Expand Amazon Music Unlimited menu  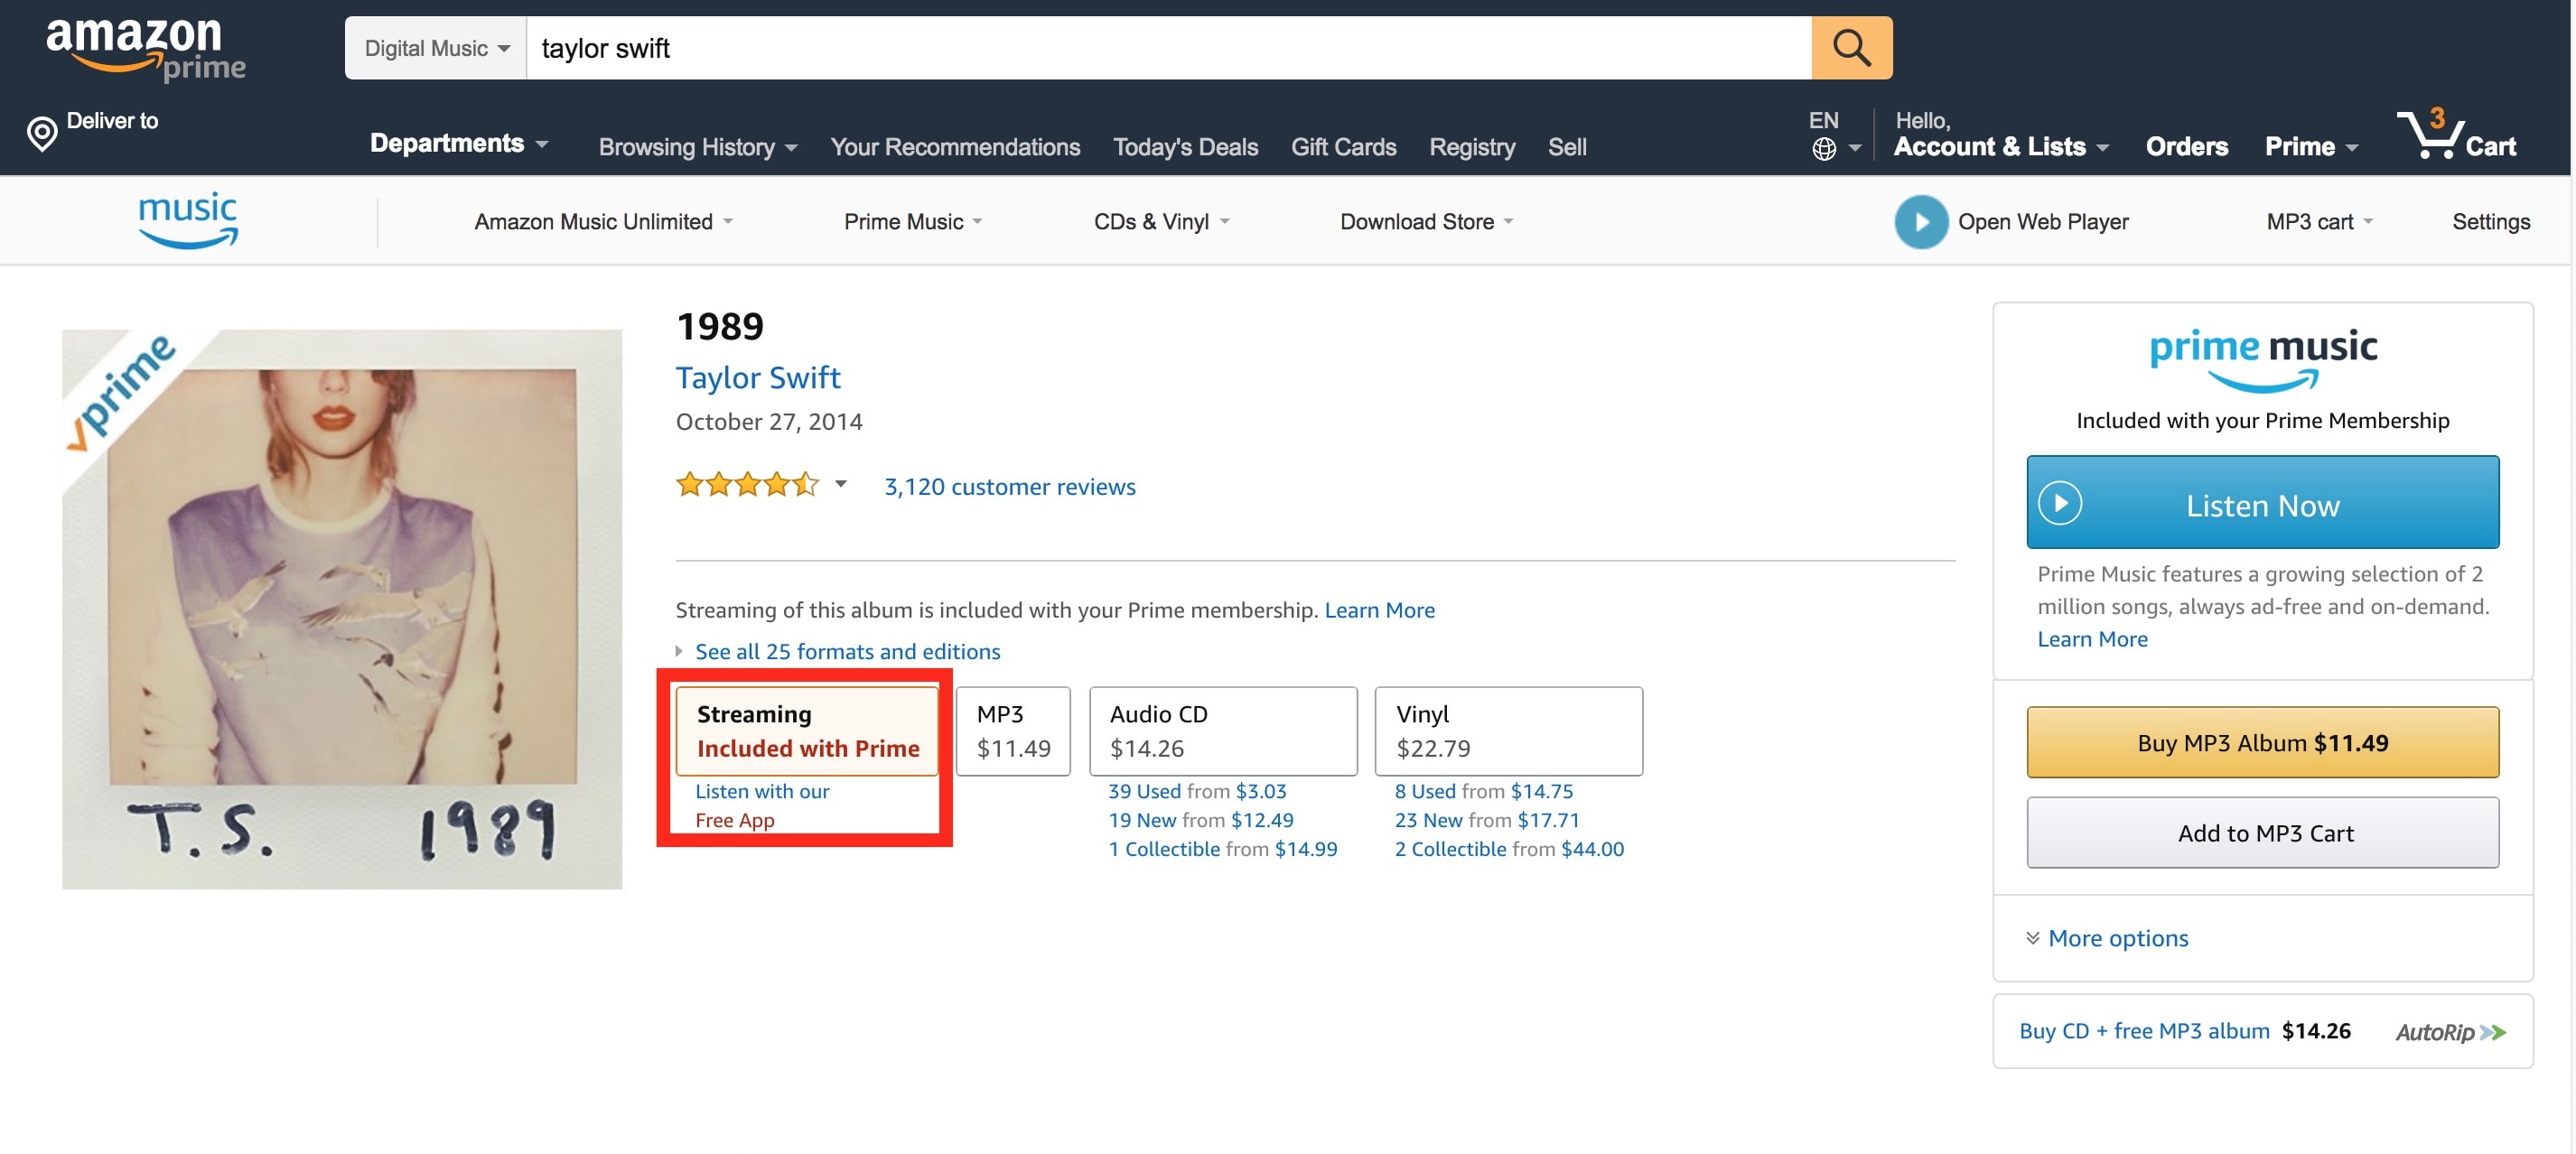click(x=603, y=222)
